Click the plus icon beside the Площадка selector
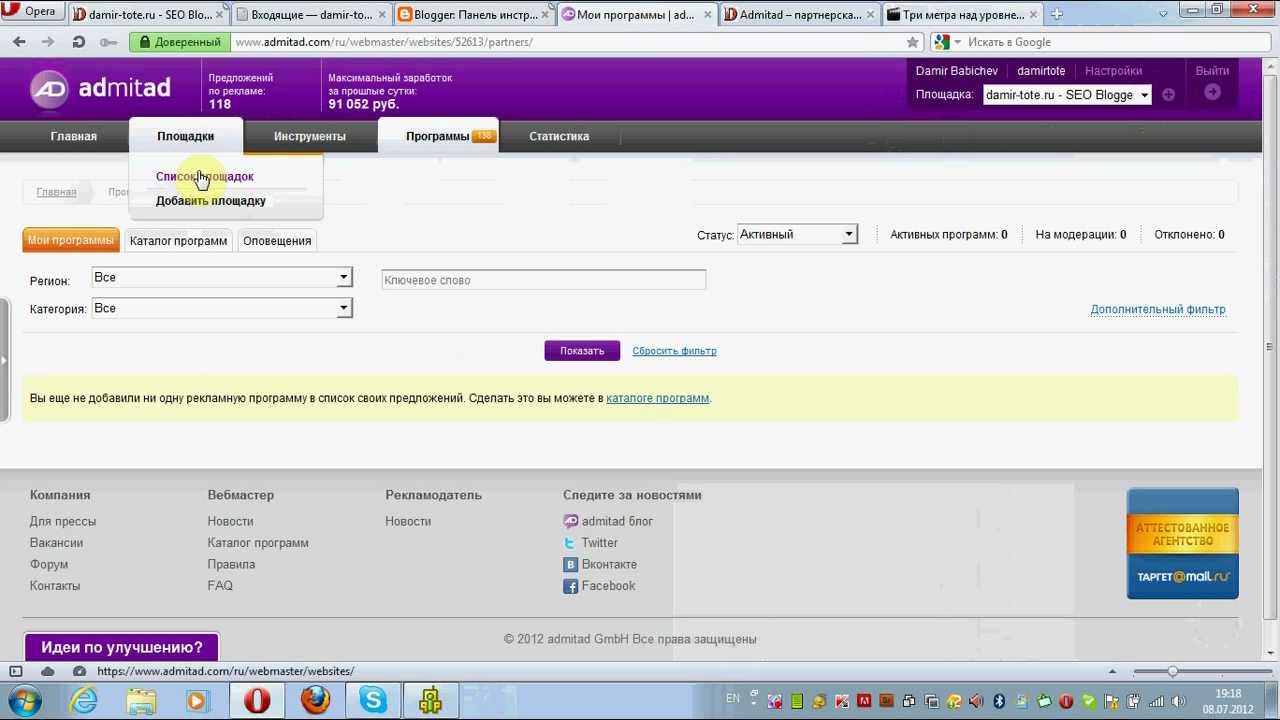 click(1168, 94)
